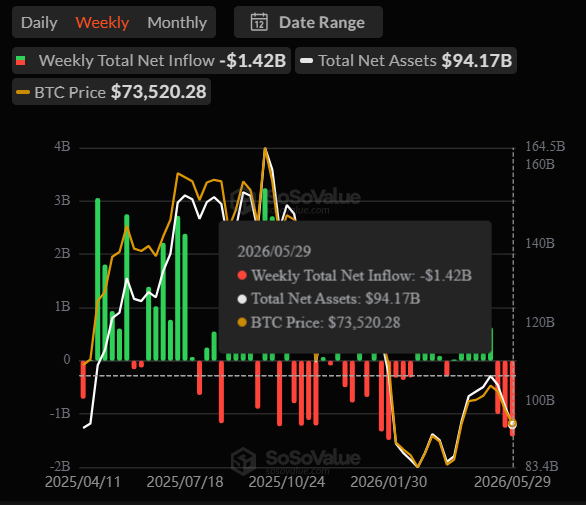This screenshot has width=586, height=505.
Task: Switch to the Monthly view tab
Action: [x=177, y=22]
